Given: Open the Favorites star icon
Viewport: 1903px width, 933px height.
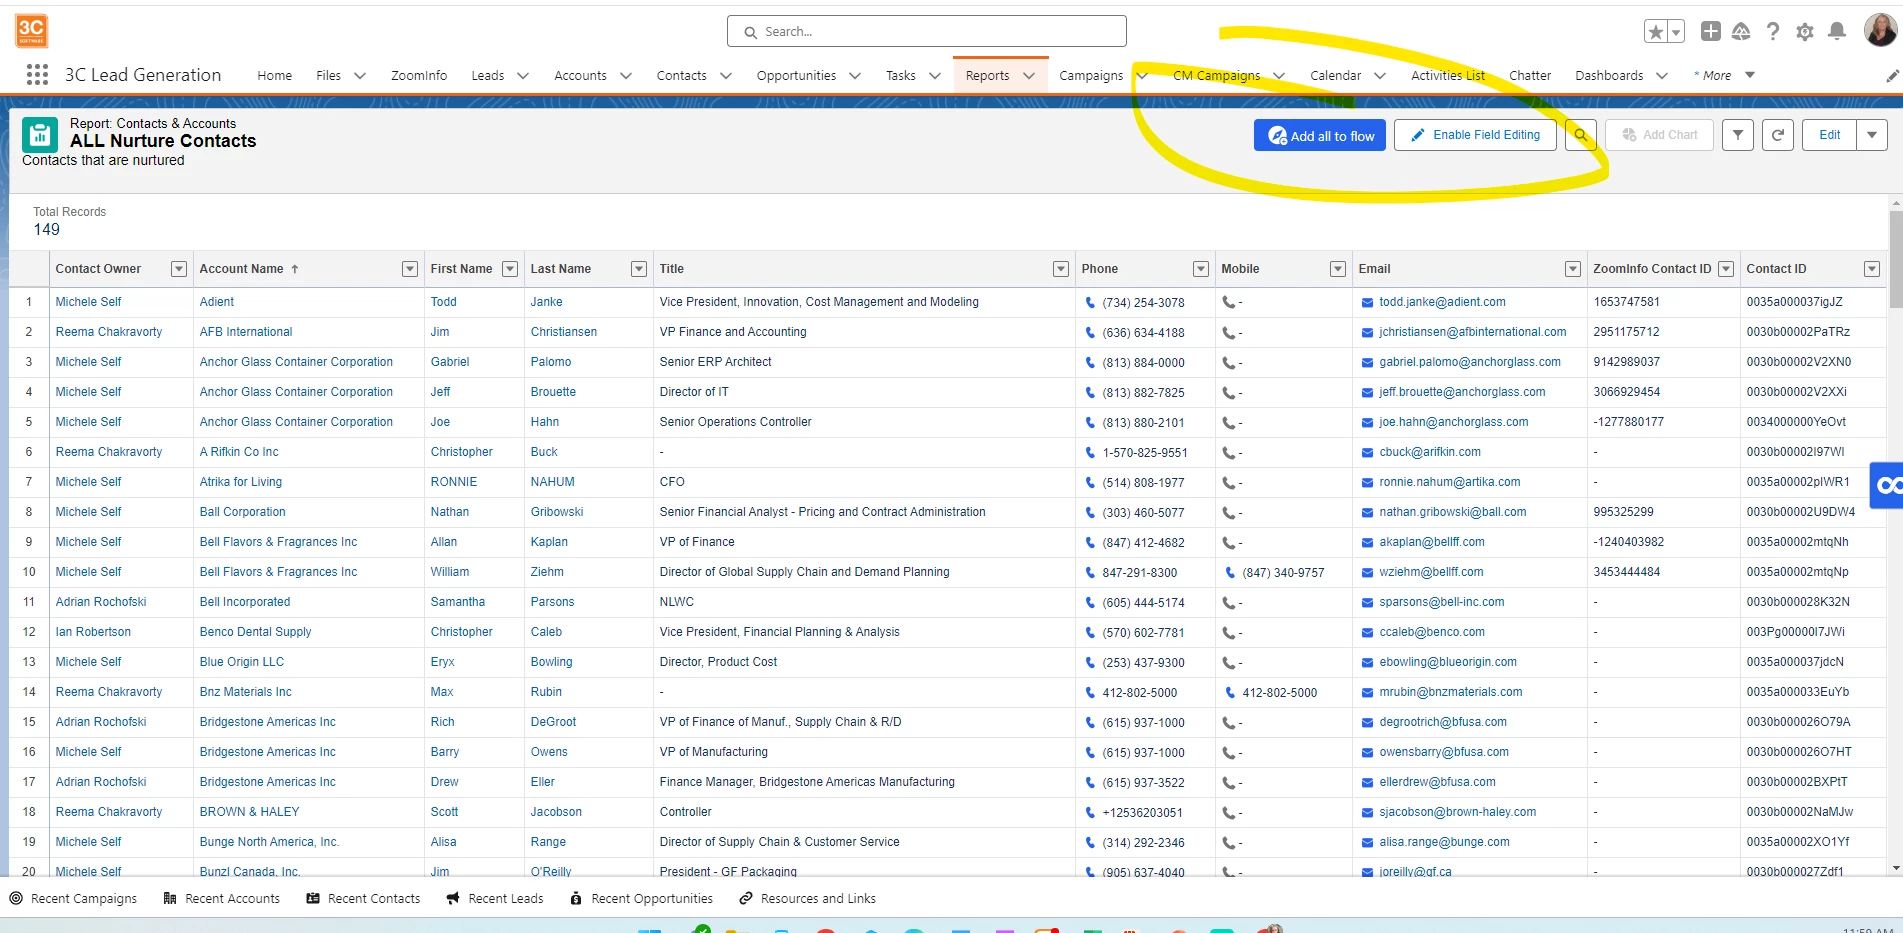Looking at the screenshot, I should click(1656, 32).
